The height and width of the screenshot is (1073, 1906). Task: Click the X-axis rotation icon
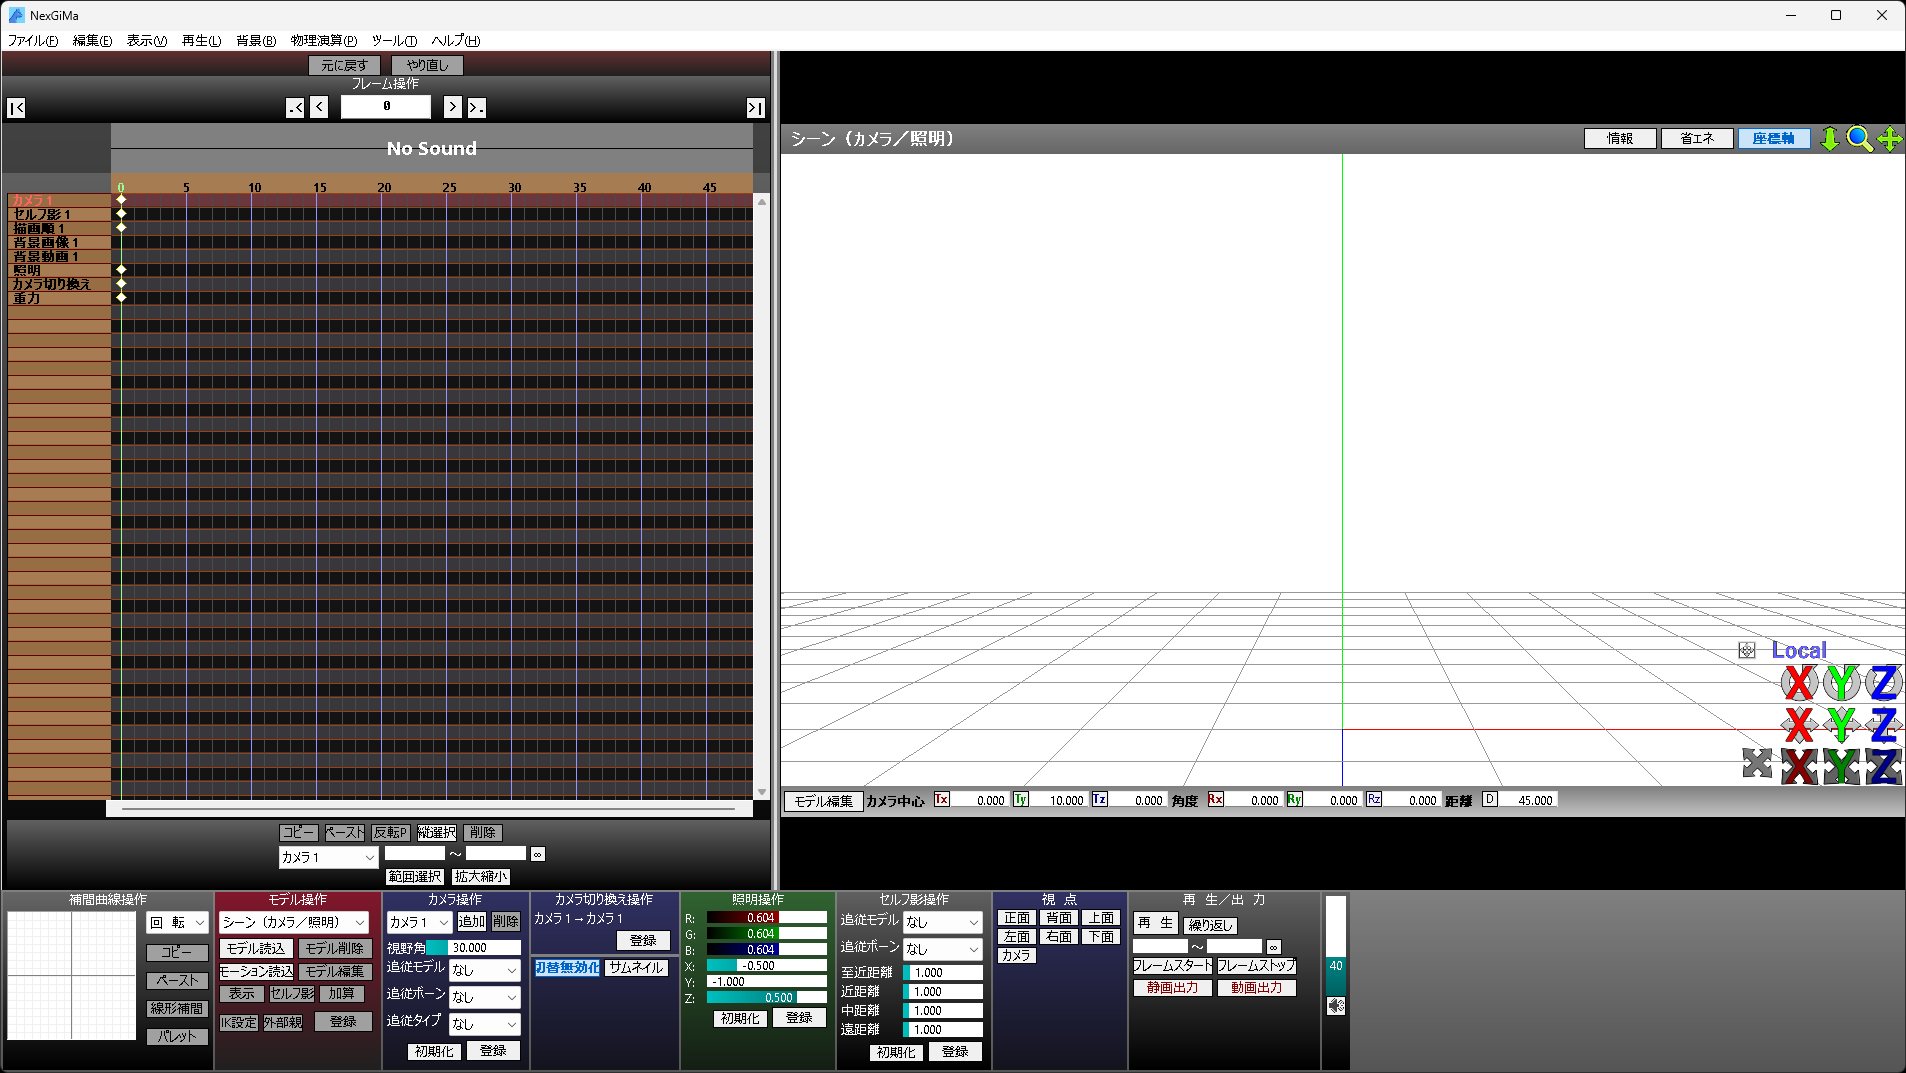tap(1799, 683)
